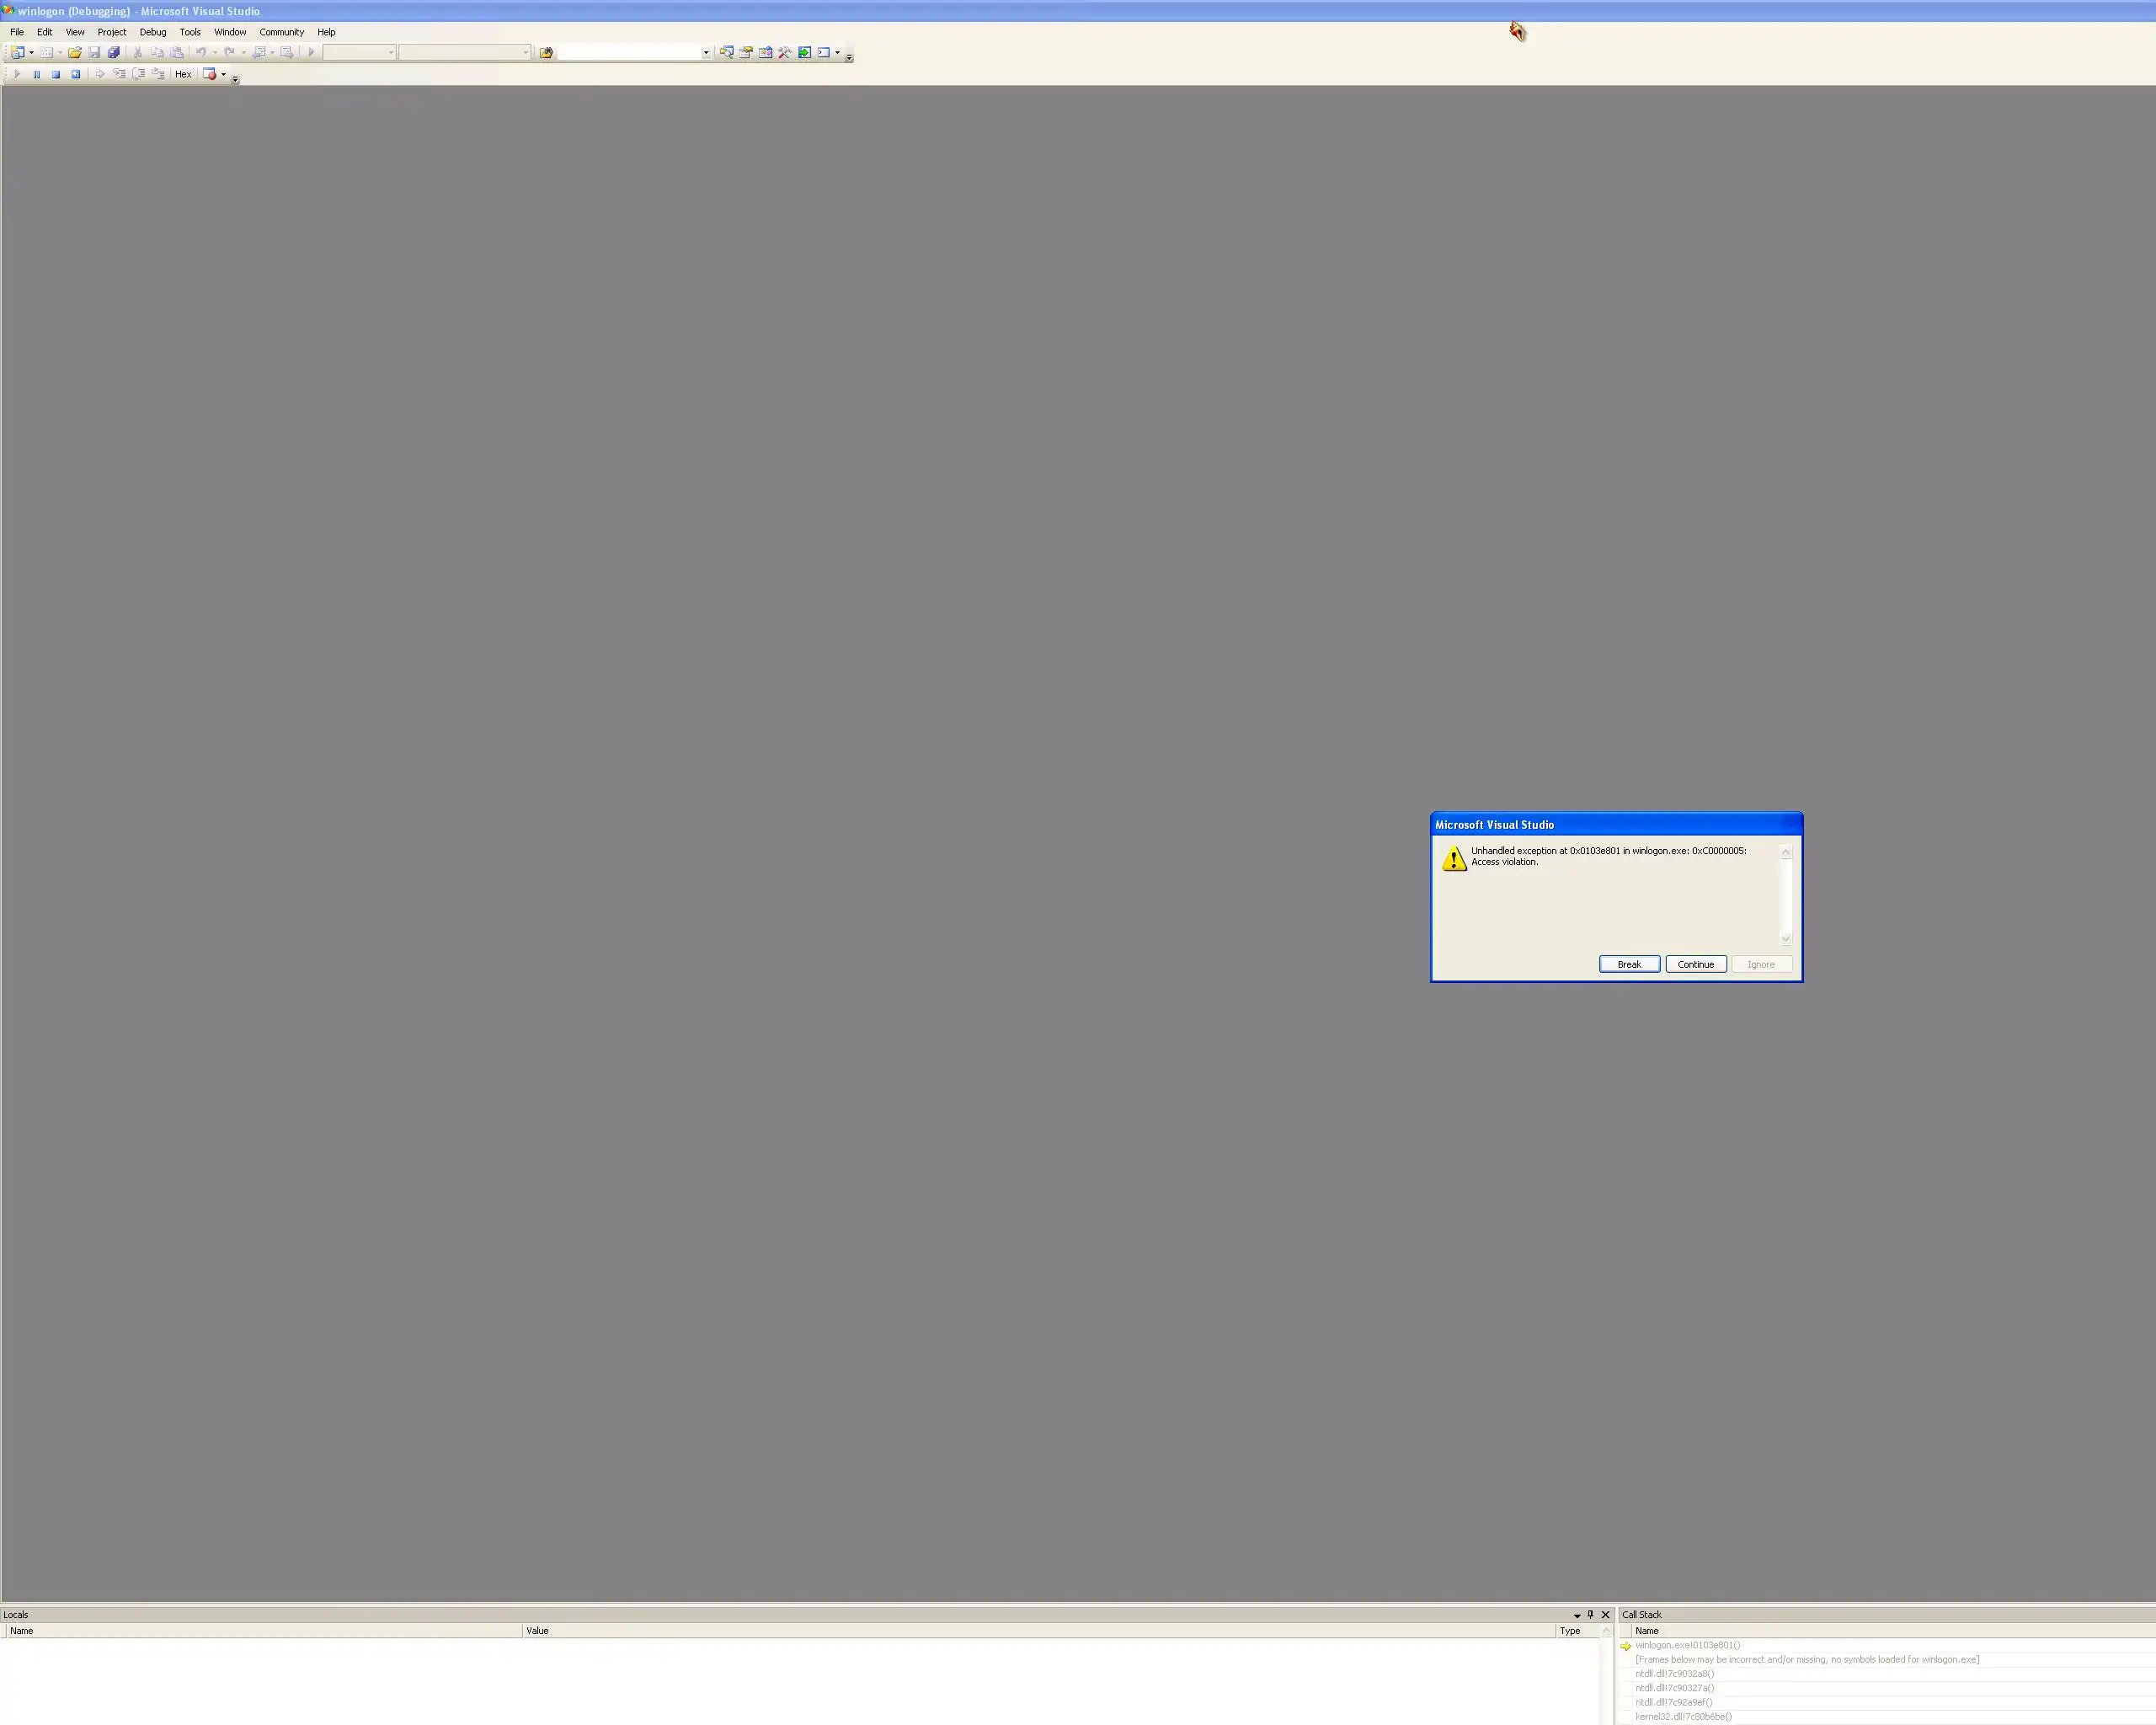This screenshot has width=2156, height=1725.
Task: Expand the Breakpoints windows dropdown arrow
Action: click(x=223, y=74)
